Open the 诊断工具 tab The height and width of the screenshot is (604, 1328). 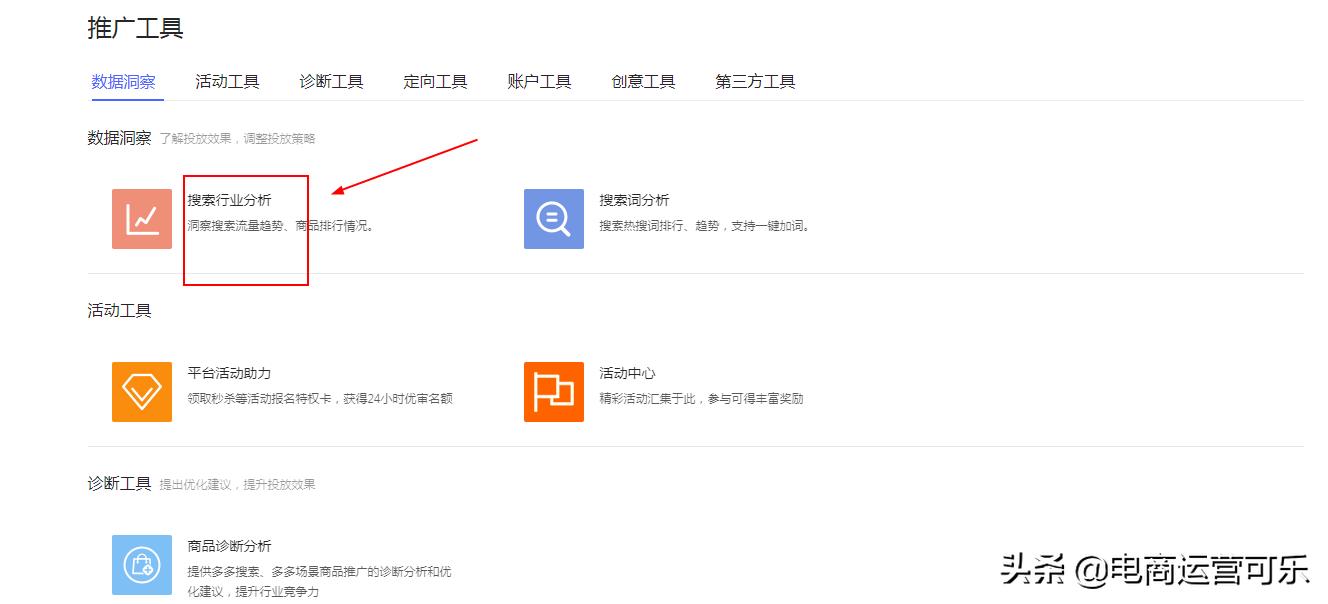330,82
